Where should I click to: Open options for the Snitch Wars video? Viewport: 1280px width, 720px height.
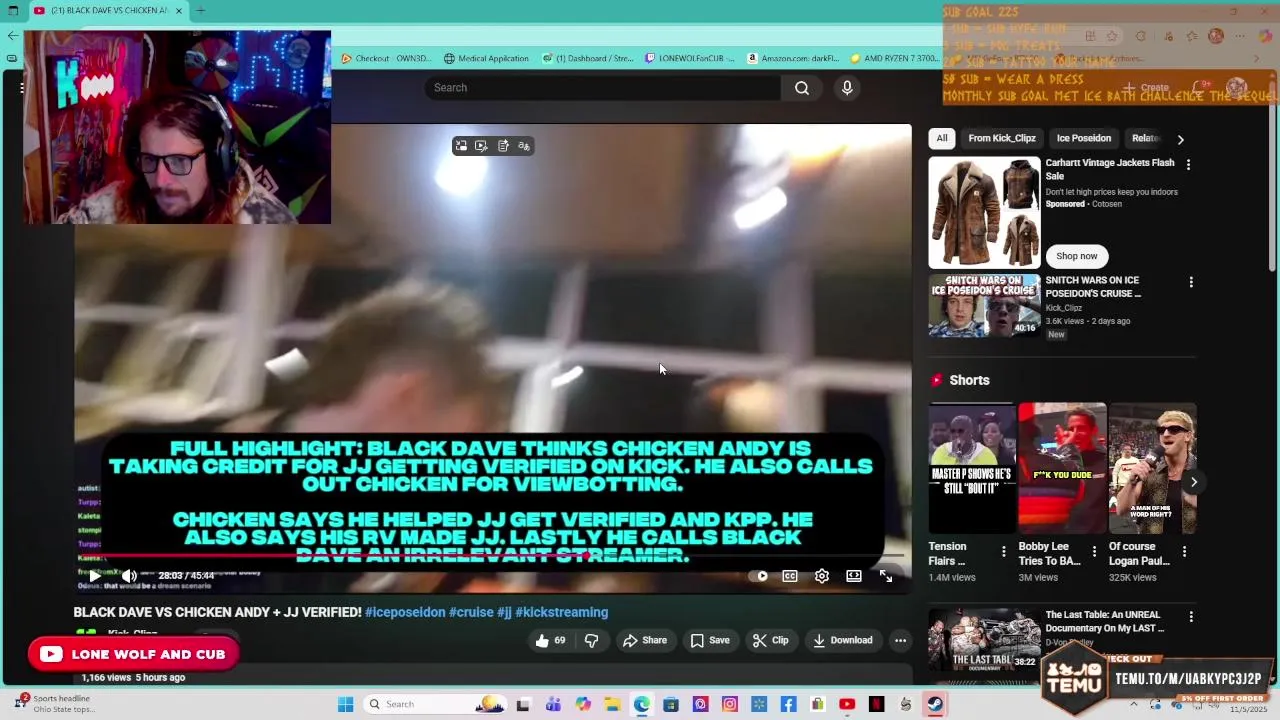coord(1191,282)
